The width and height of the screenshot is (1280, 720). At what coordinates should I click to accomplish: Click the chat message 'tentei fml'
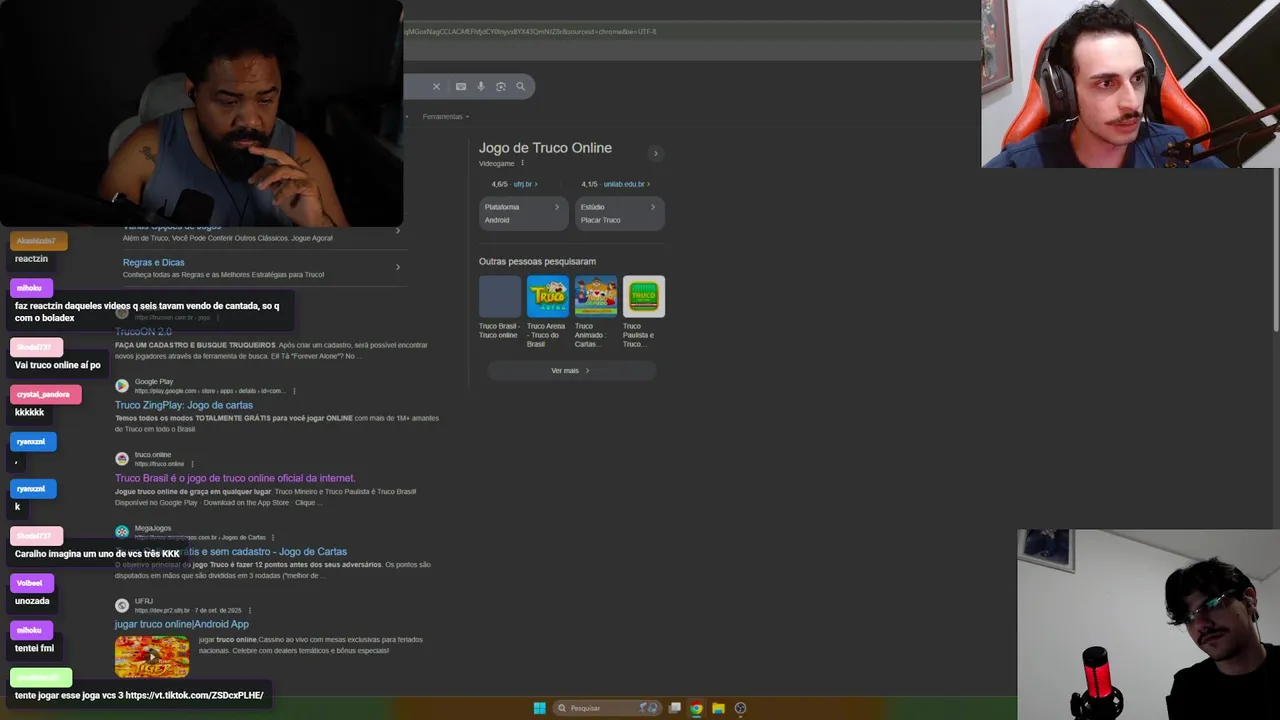pos(34,648)
